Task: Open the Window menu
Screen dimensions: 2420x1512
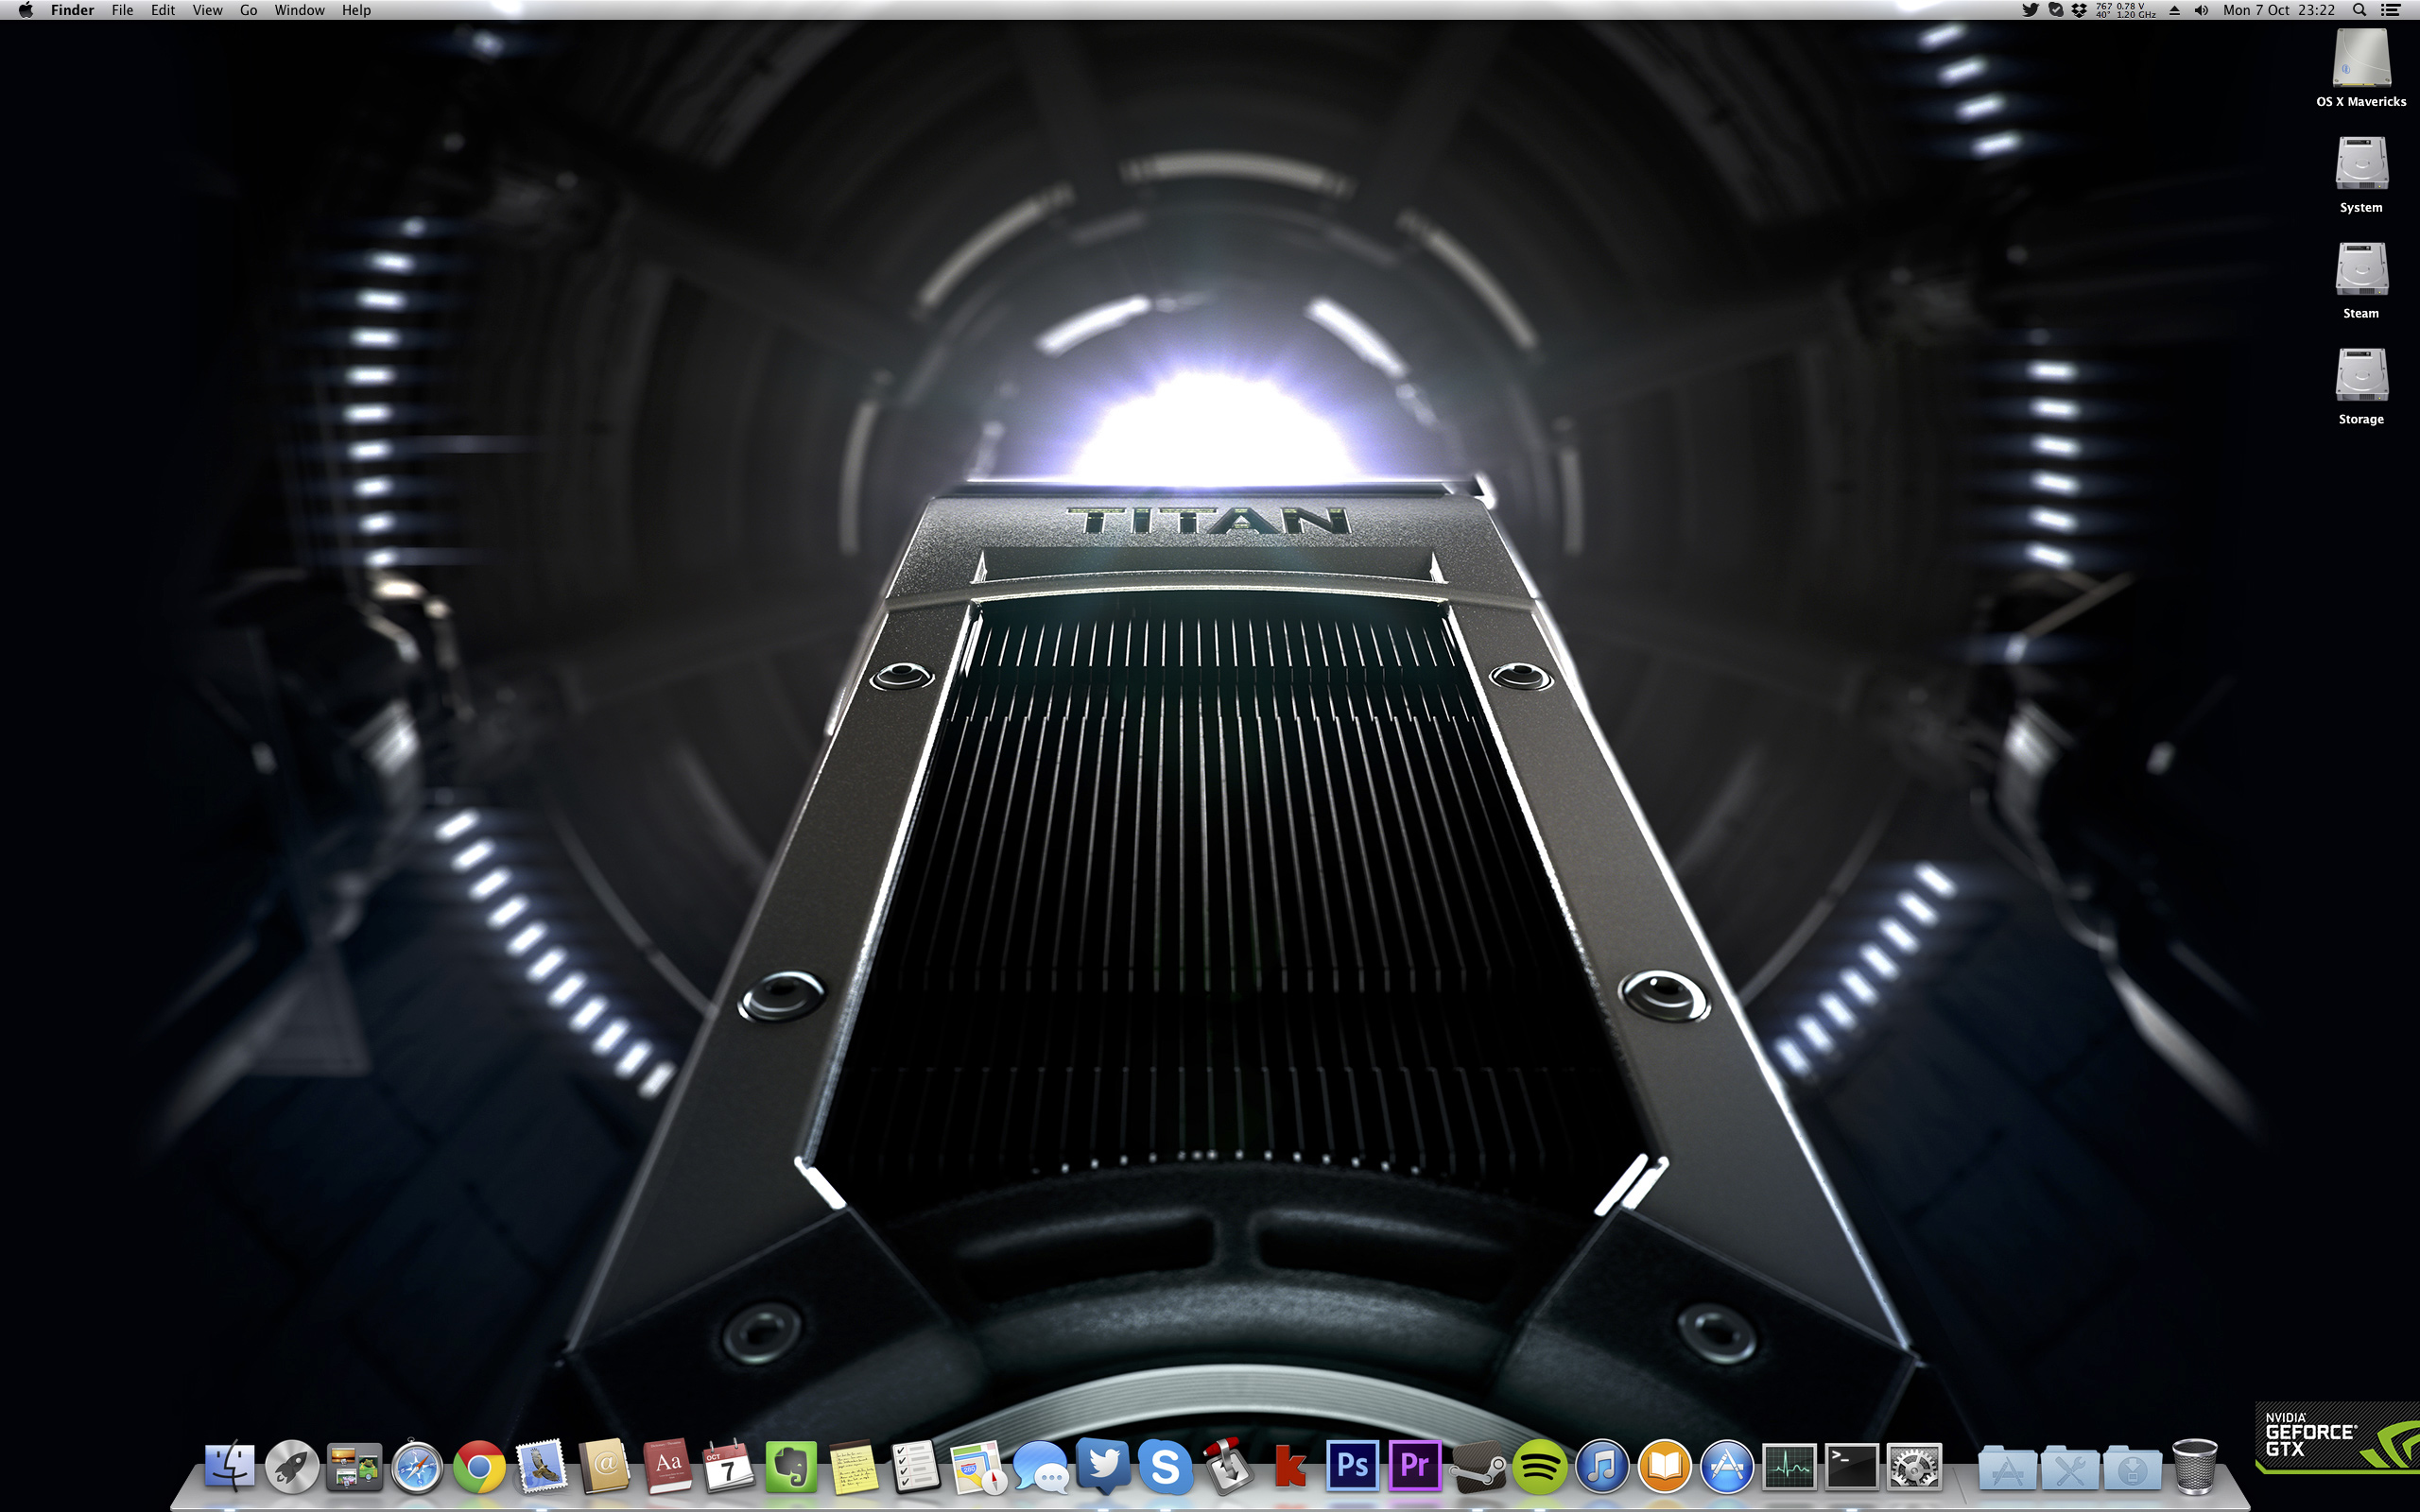Action: pyautogui.click(x=299, y=10)
